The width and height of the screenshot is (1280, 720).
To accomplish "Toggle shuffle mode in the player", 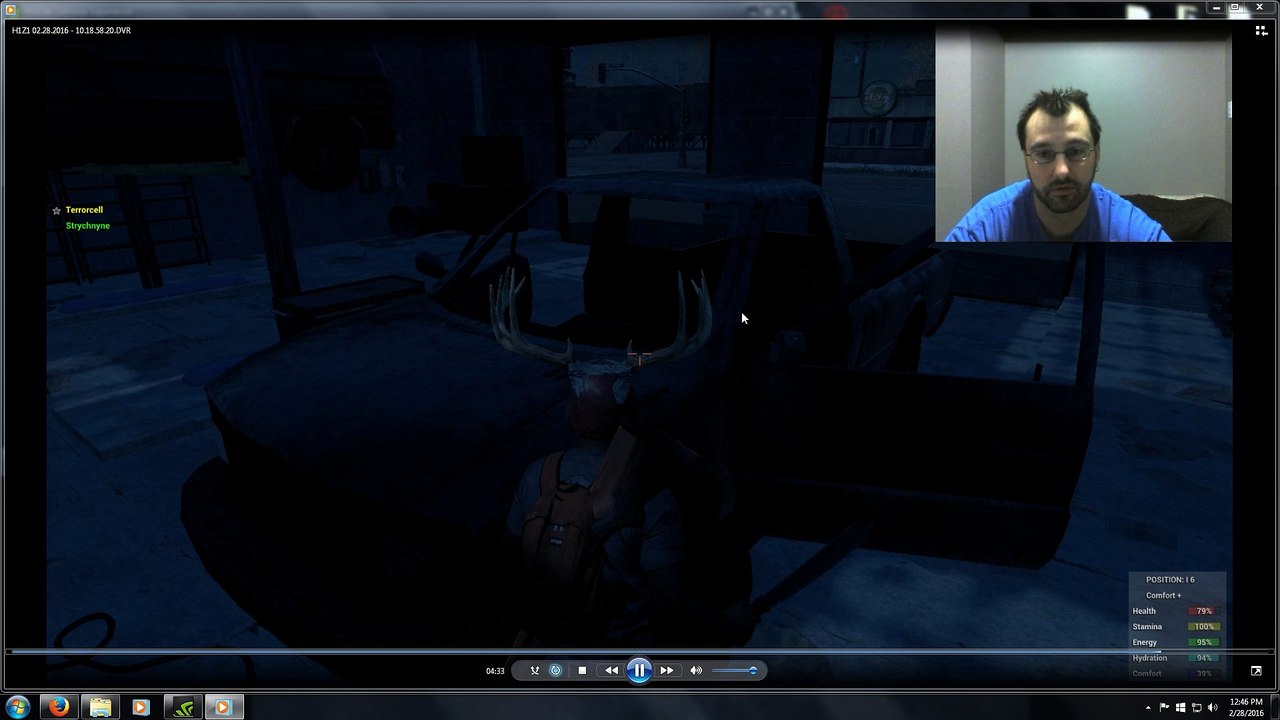I will [534, 671].
